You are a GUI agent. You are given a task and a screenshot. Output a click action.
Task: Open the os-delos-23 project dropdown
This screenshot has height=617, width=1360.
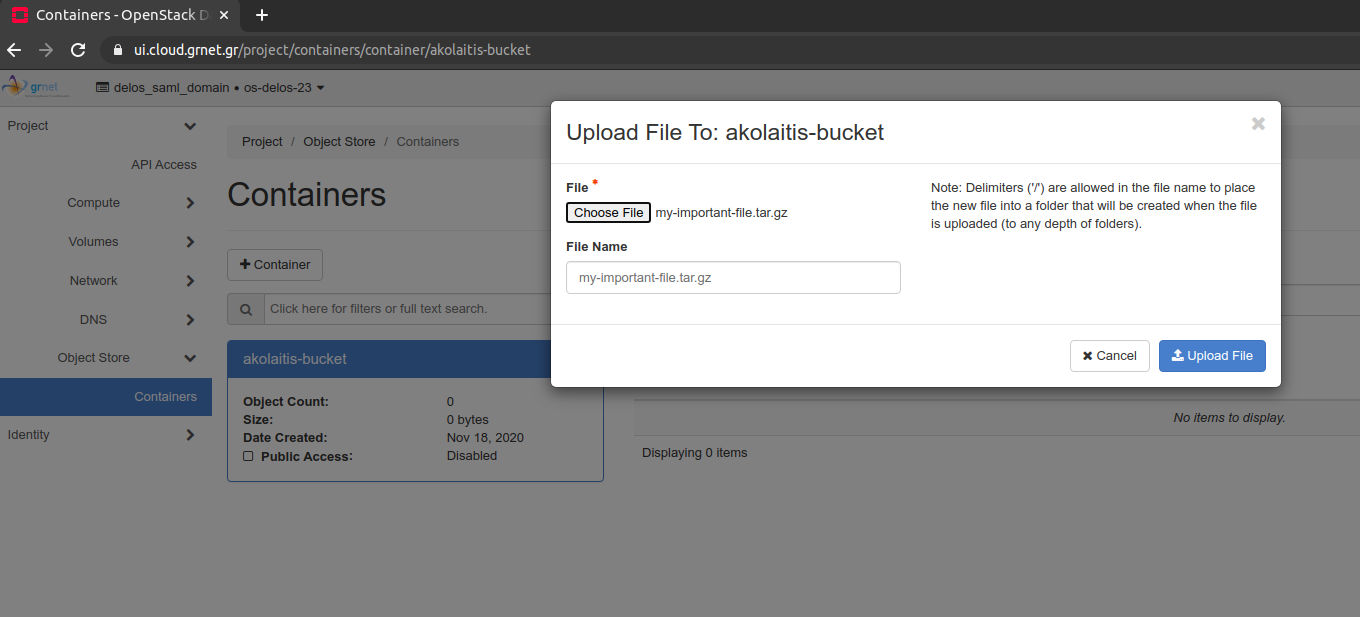point(284,88)
